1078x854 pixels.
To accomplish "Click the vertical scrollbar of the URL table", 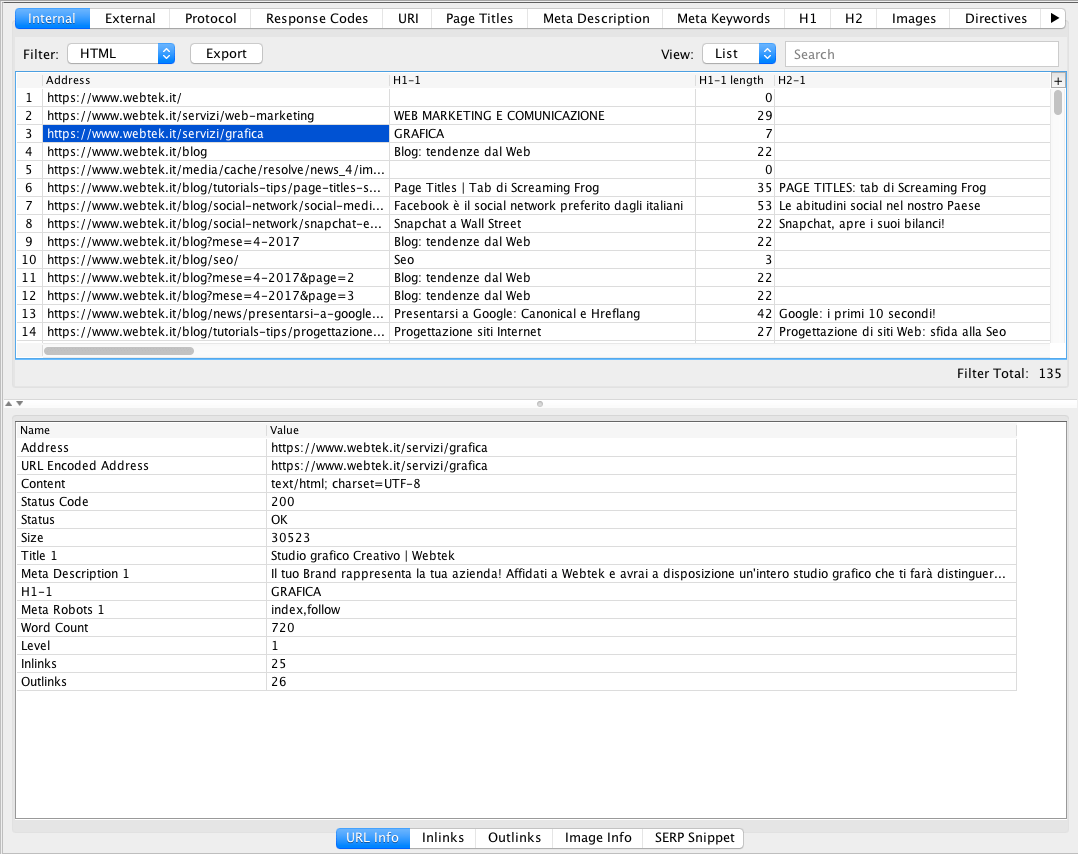I will 1058,102.
